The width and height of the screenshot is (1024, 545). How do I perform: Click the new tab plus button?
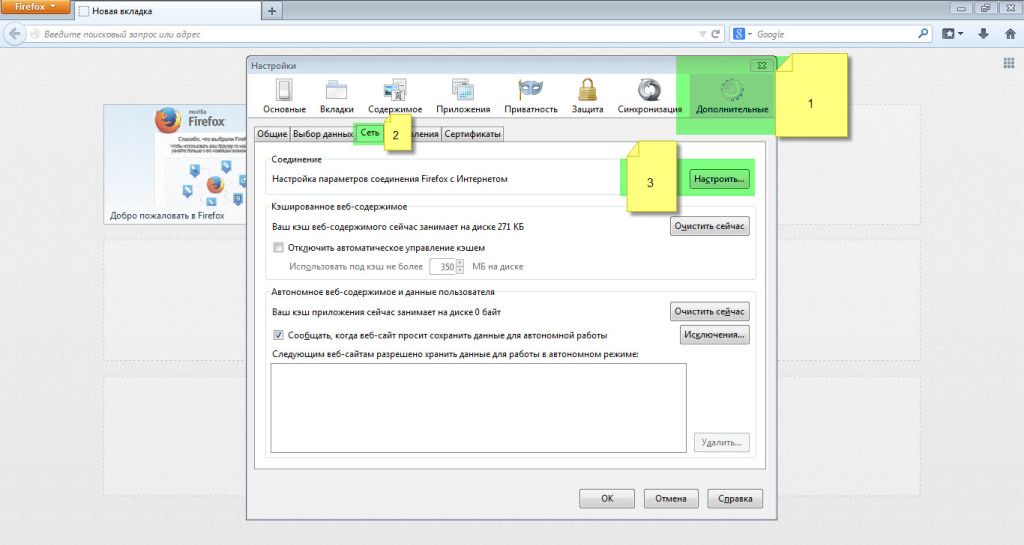tap(272, 11)
